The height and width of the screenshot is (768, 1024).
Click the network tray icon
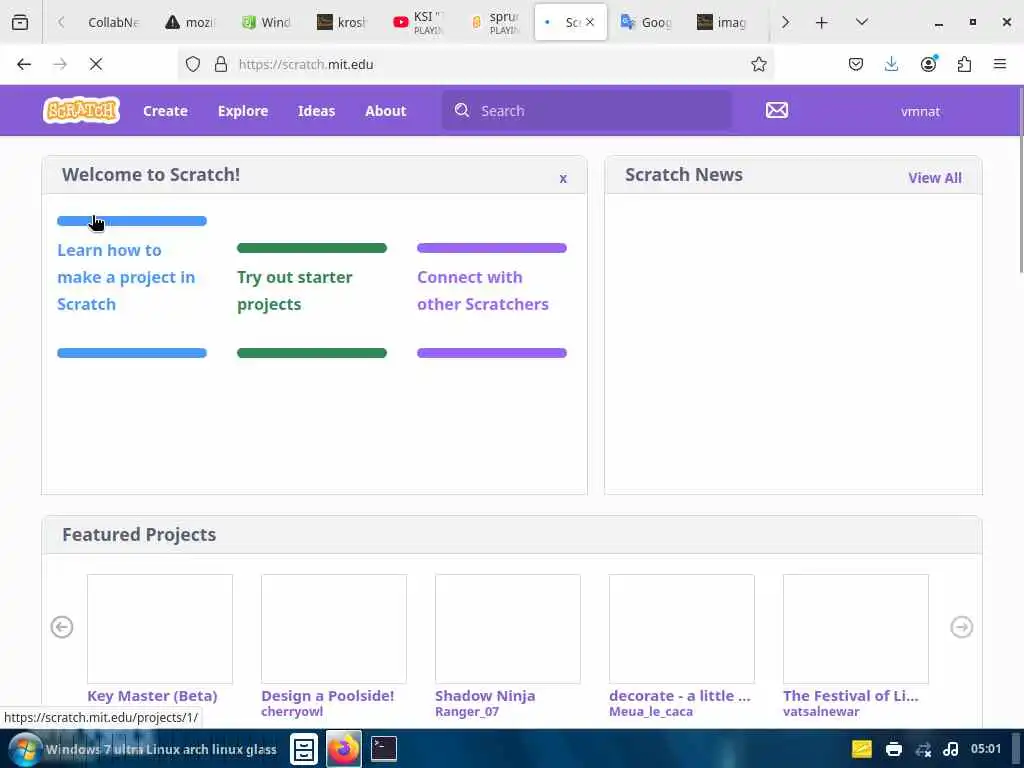923,749
